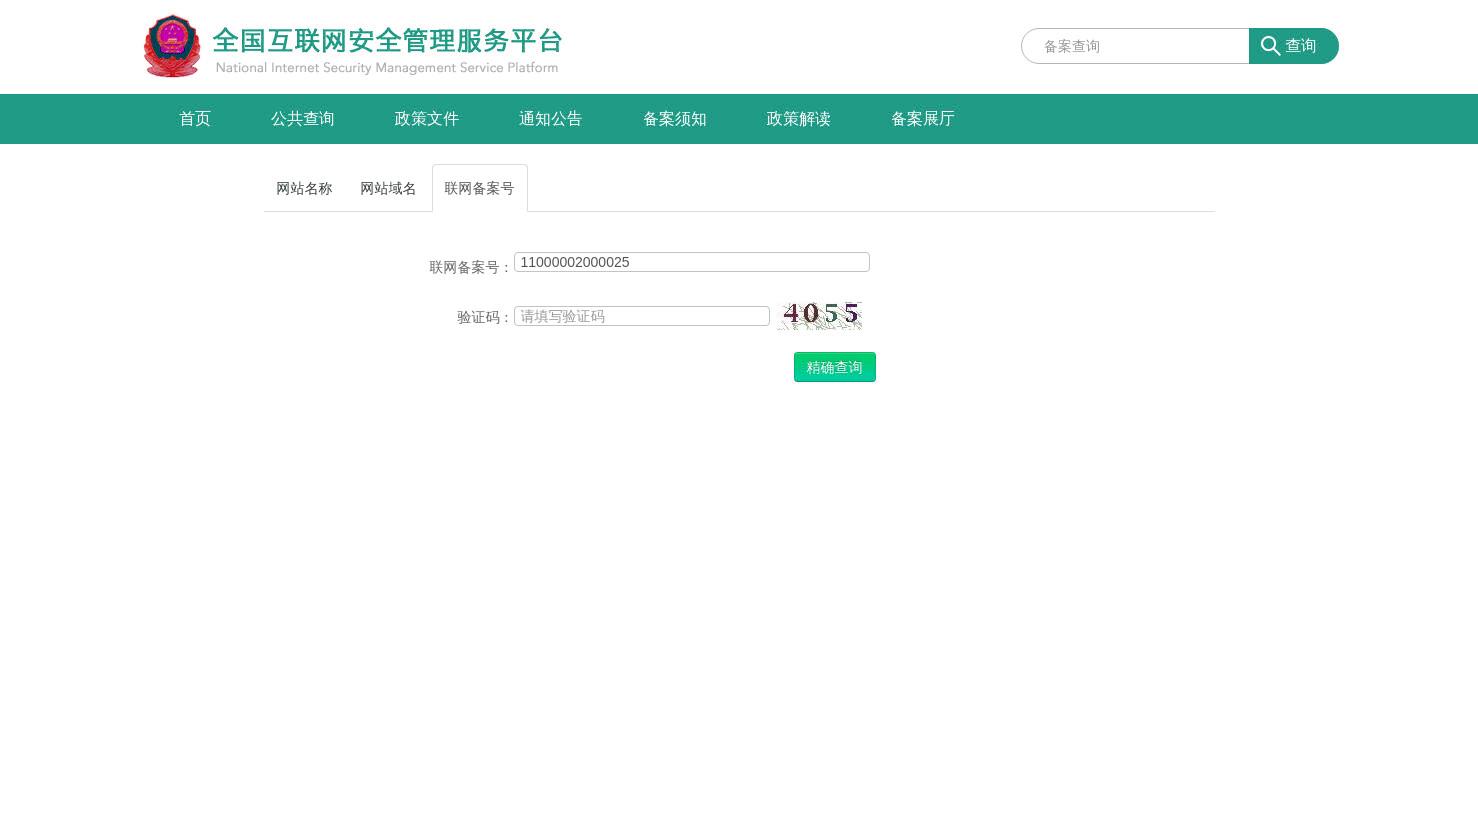This screenshot has height=837, width=1478.
Task: Open 公共查询 menu item
Action: click(303, 119)
